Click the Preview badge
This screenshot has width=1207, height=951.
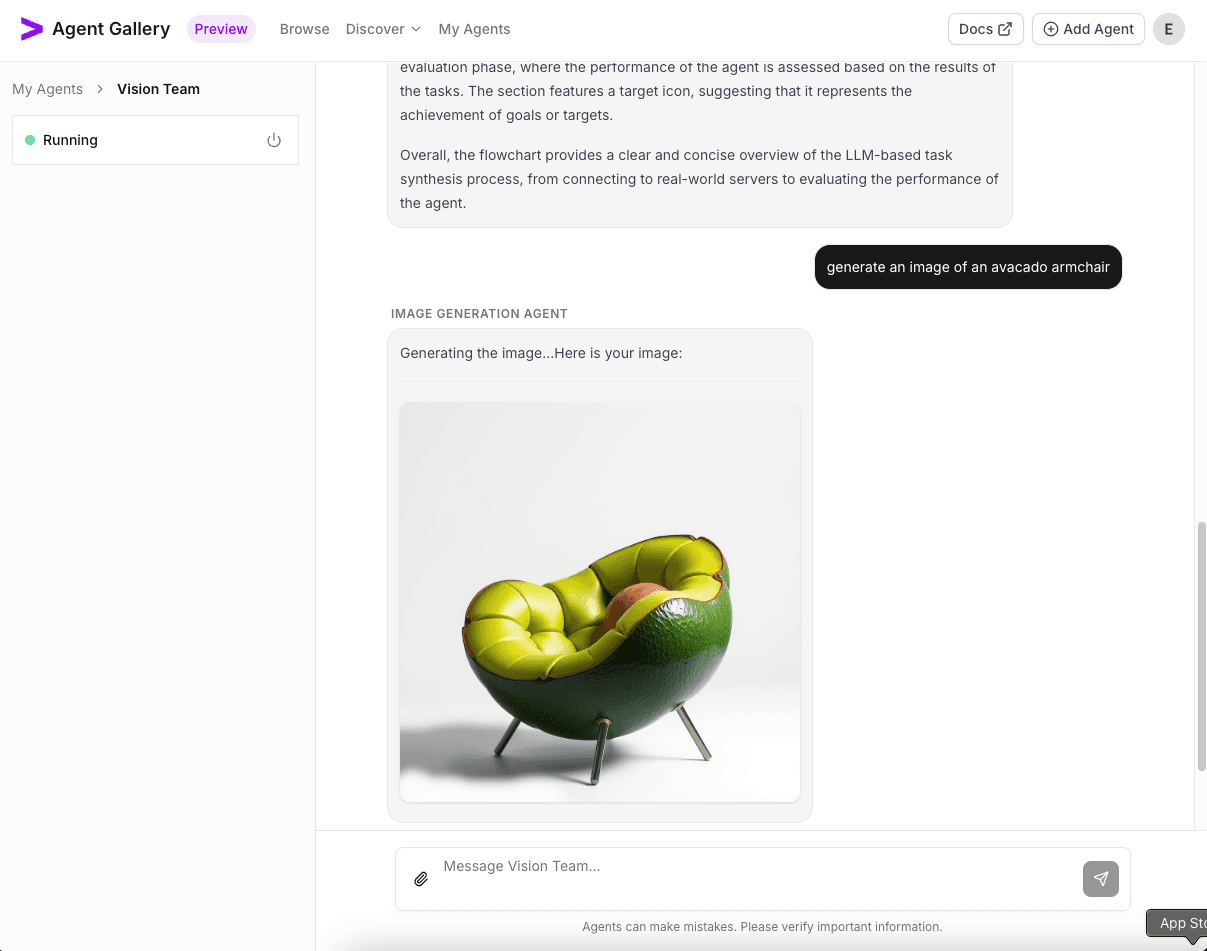coord(221,29)
